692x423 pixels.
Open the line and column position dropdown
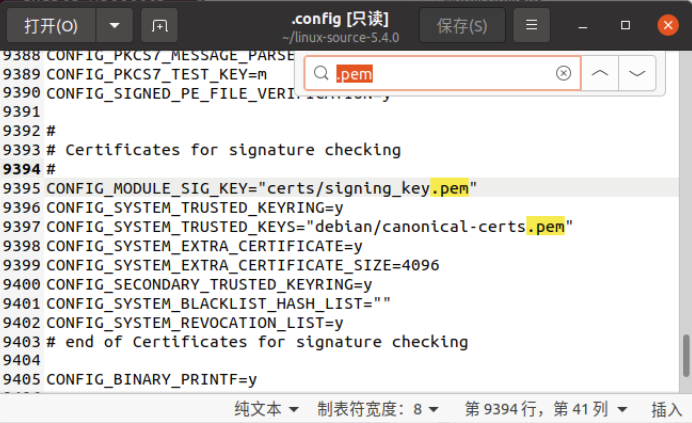tap(546, 409)
